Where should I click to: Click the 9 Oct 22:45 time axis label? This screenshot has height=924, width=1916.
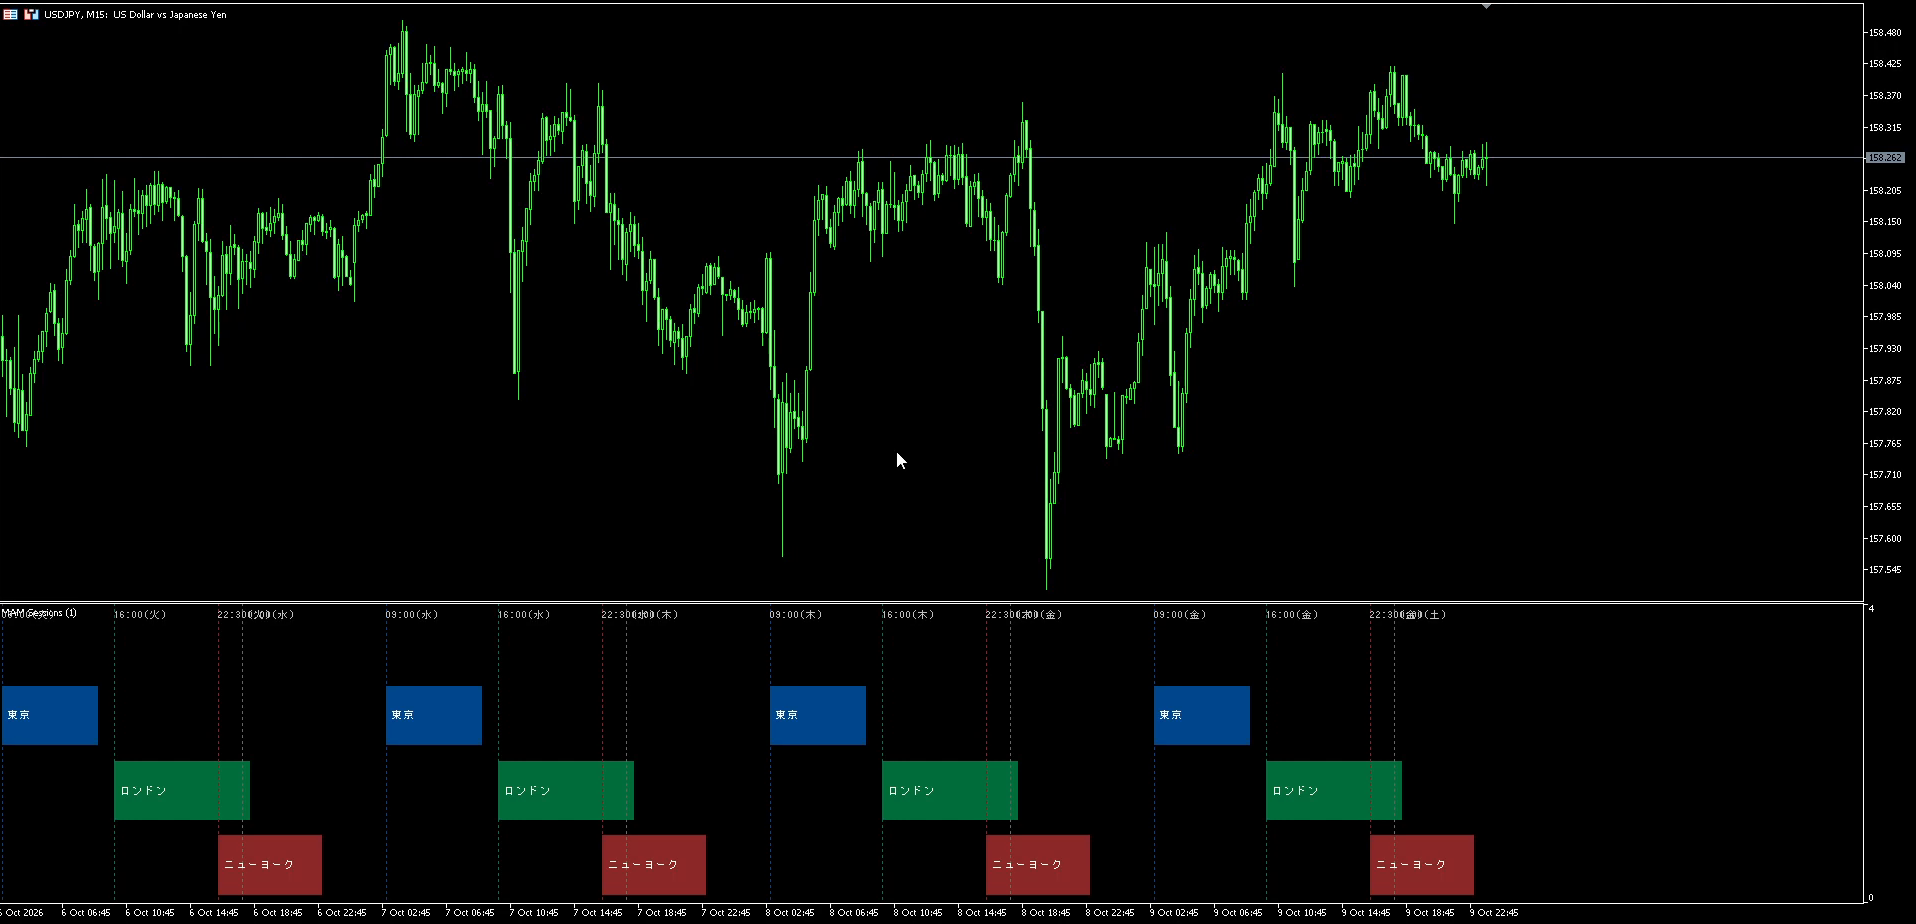pos(1494,913)
